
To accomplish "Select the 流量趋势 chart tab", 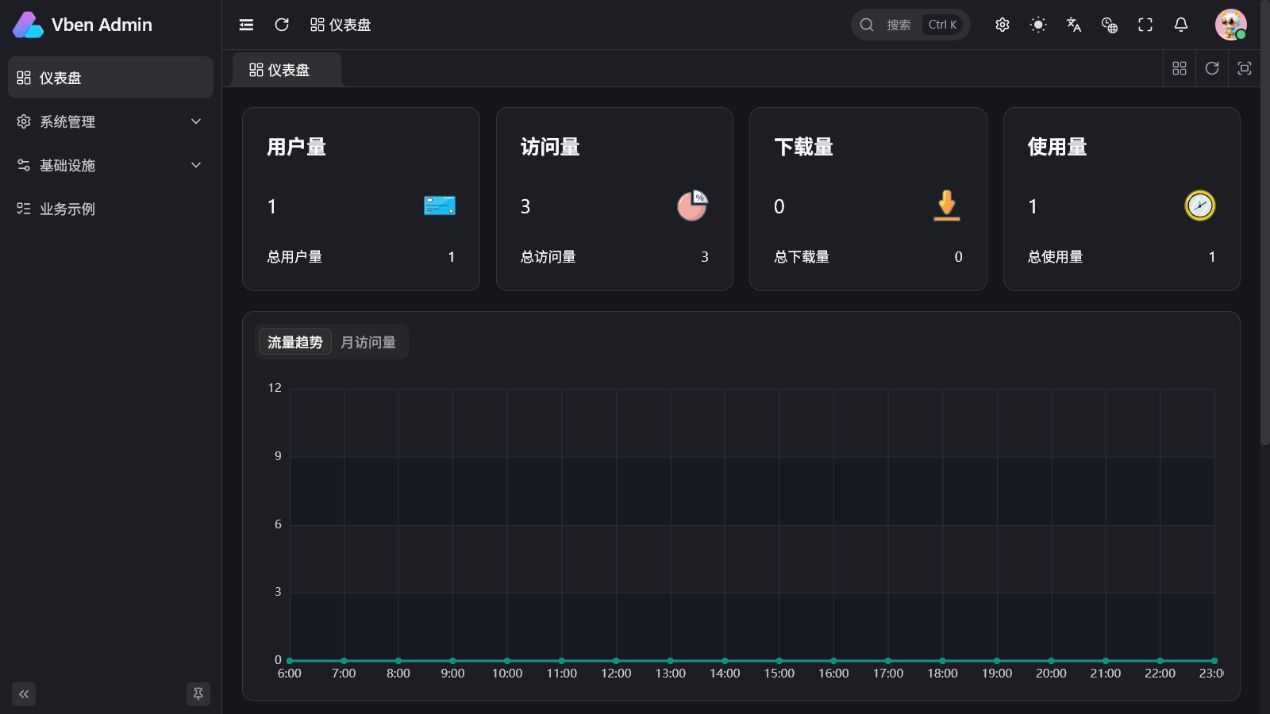I will (295, 342).
